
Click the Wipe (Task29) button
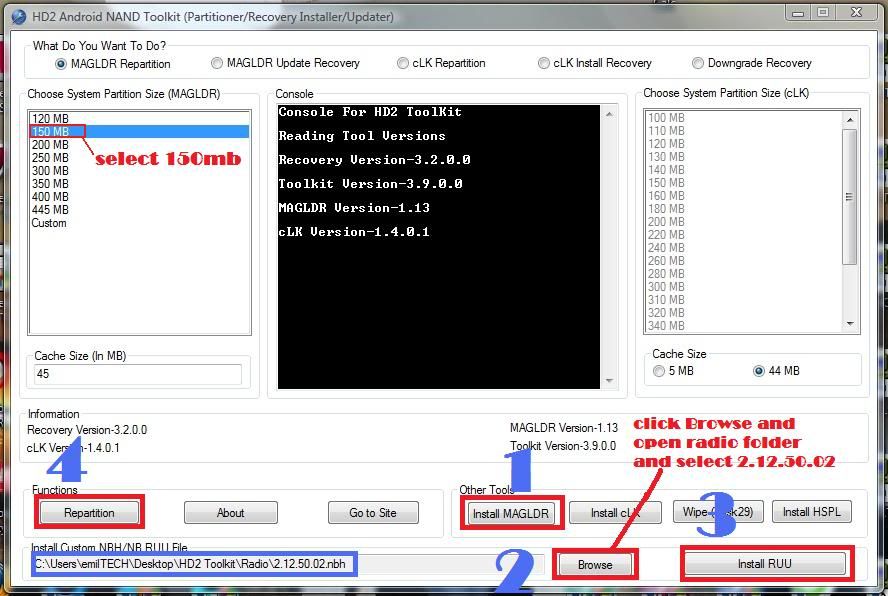coord(718,512)
